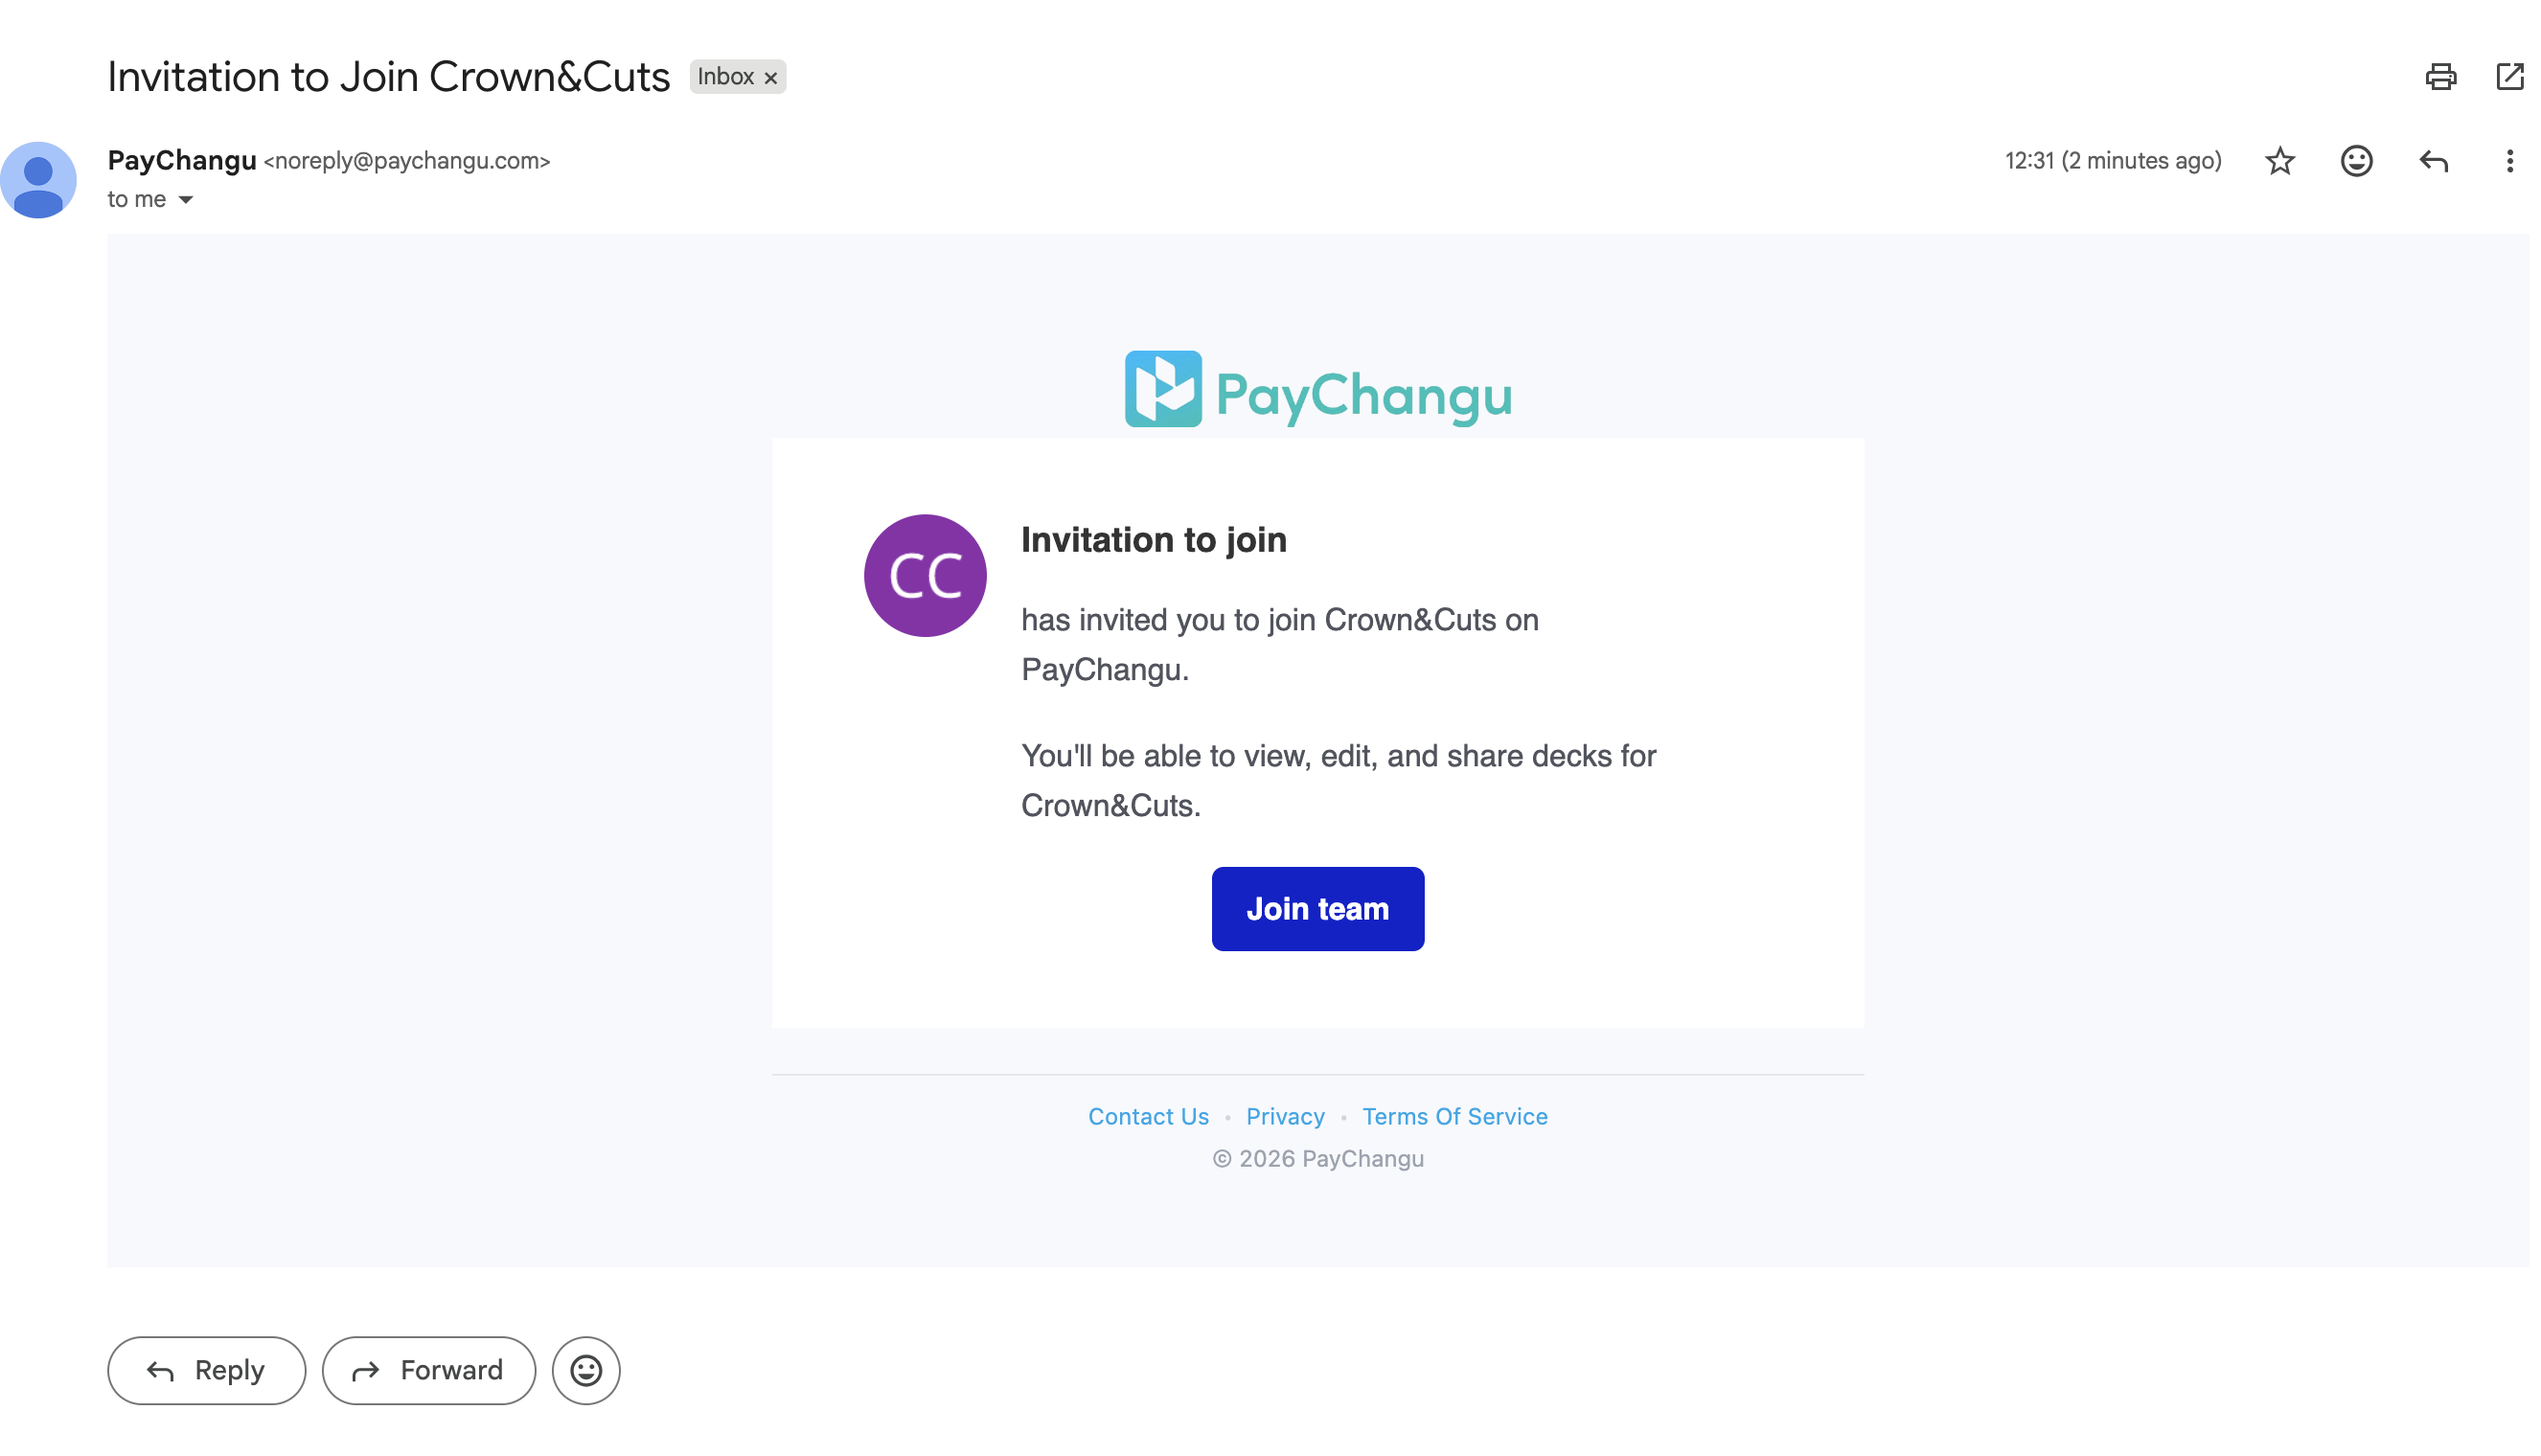Print this email using the printer icon
The width and height of the screenshot is (2541, 1456).
(2440, 77)
